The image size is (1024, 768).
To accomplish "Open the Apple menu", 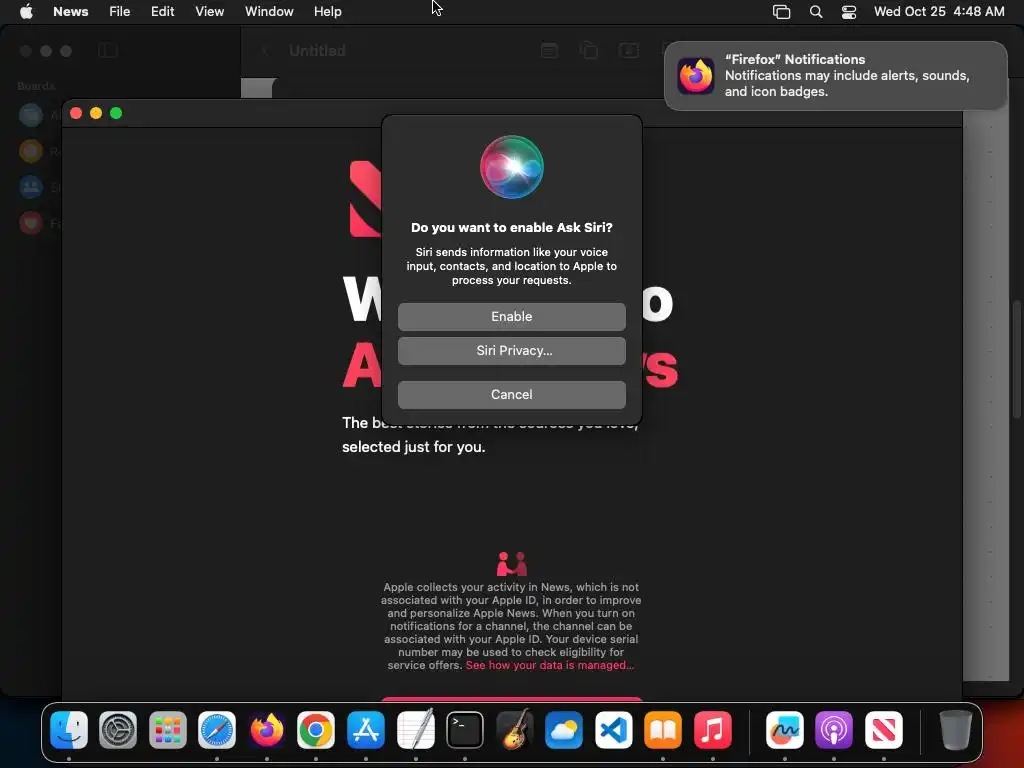I will (x=26, y=11).
